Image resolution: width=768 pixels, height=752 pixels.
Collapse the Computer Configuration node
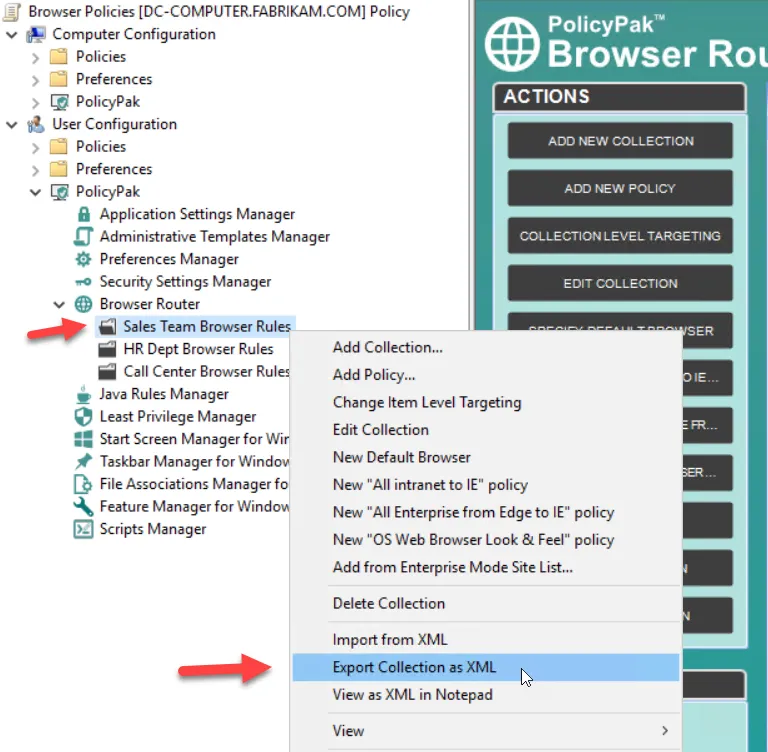[x=12, y=35]
